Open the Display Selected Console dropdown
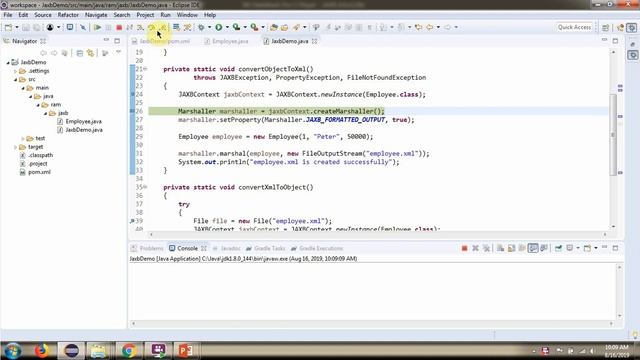The image size is (640, 360). pyautogui.click(x=578, y=248)
